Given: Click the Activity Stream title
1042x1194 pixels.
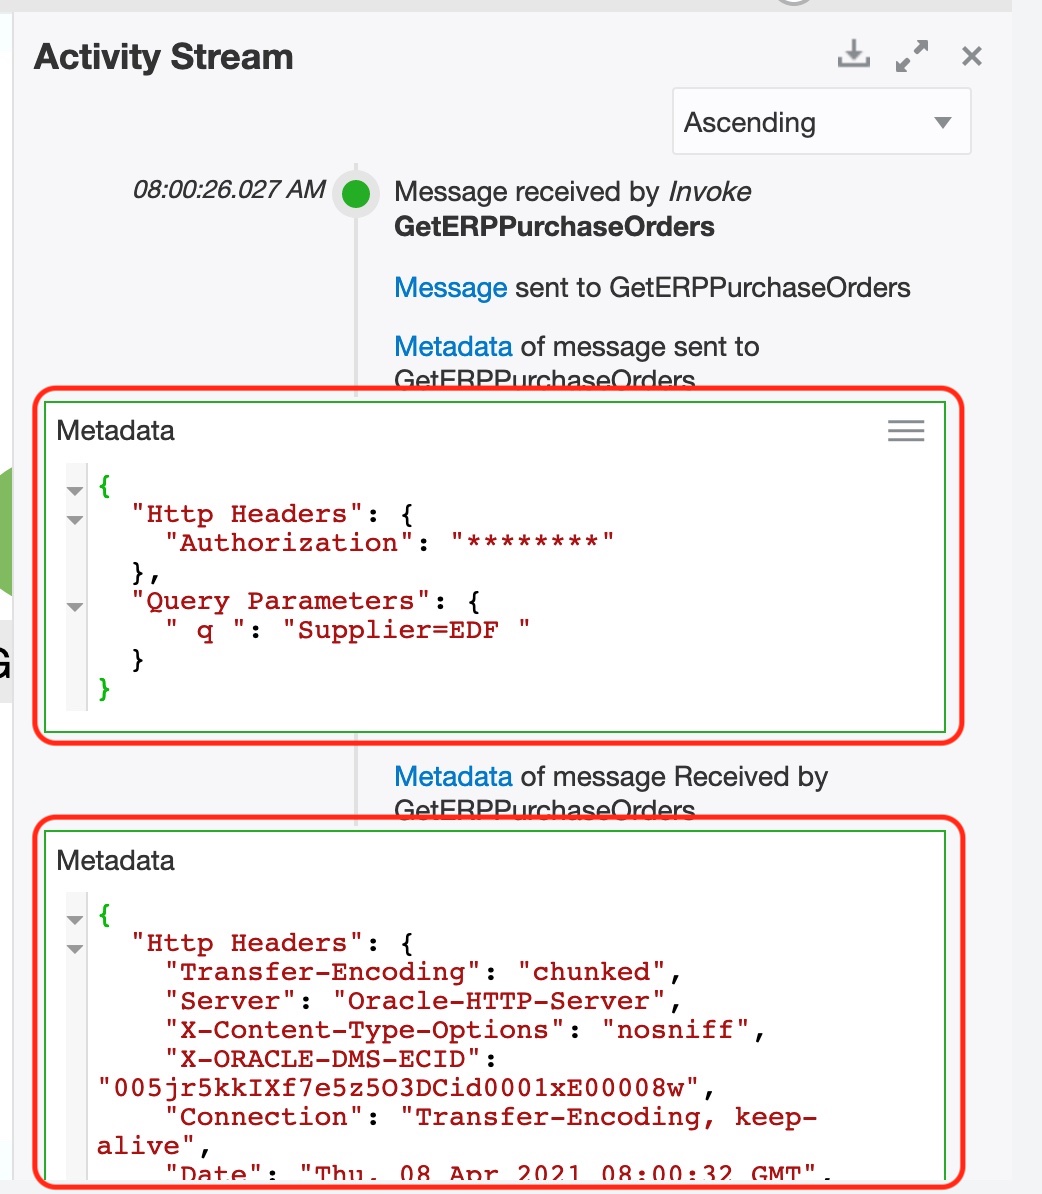Looking at the screenshot, I should 164,57.
